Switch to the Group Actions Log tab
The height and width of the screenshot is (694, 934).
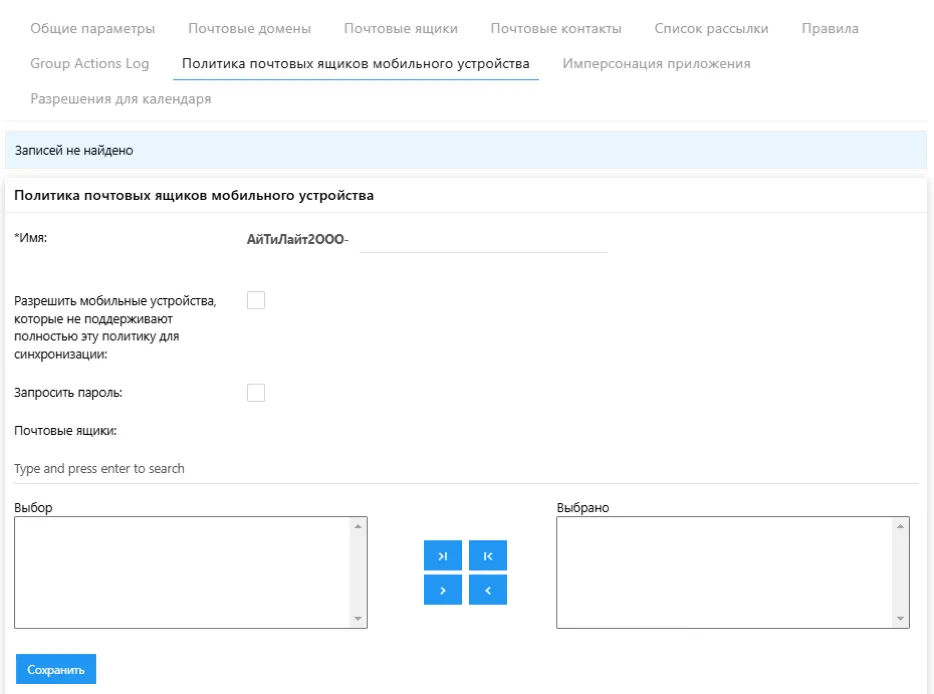[90, 63]
